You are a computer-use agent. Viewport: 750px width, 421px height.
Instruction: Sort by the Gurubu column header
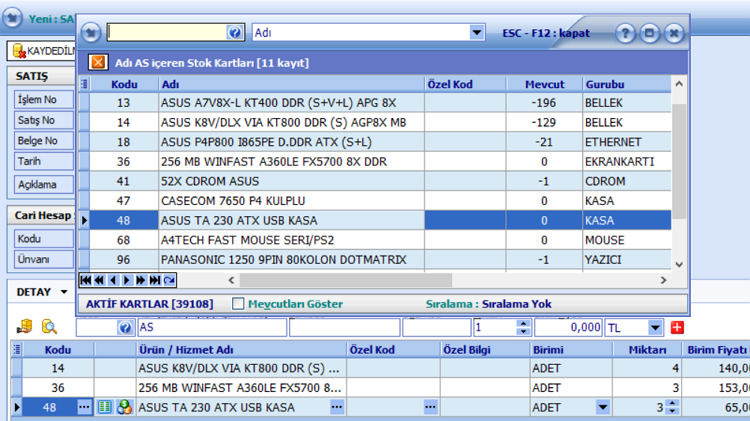(627, 84)
